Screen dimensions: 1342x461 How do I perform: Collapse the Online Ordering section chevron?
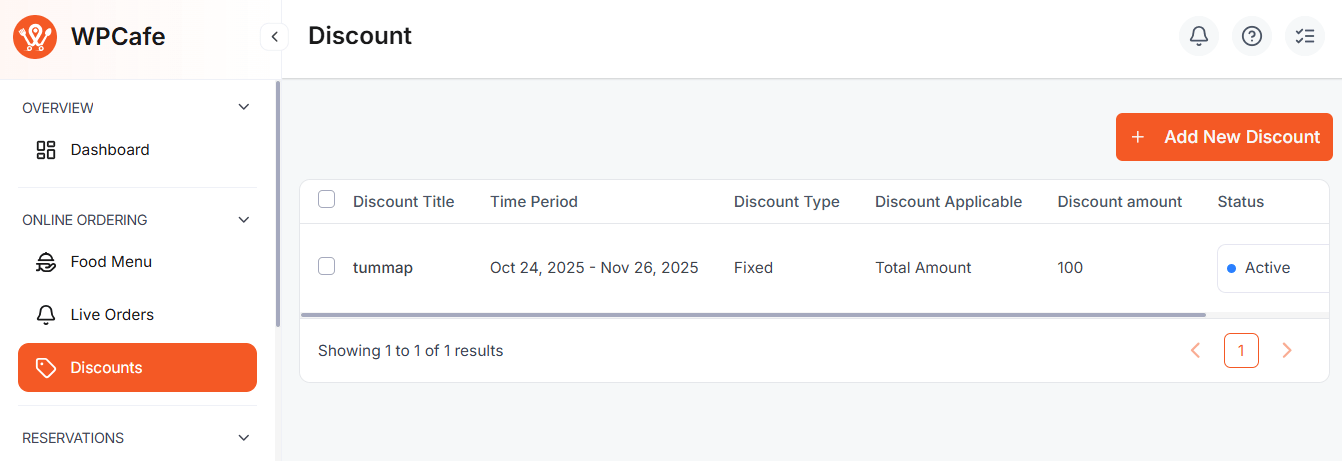244,219
